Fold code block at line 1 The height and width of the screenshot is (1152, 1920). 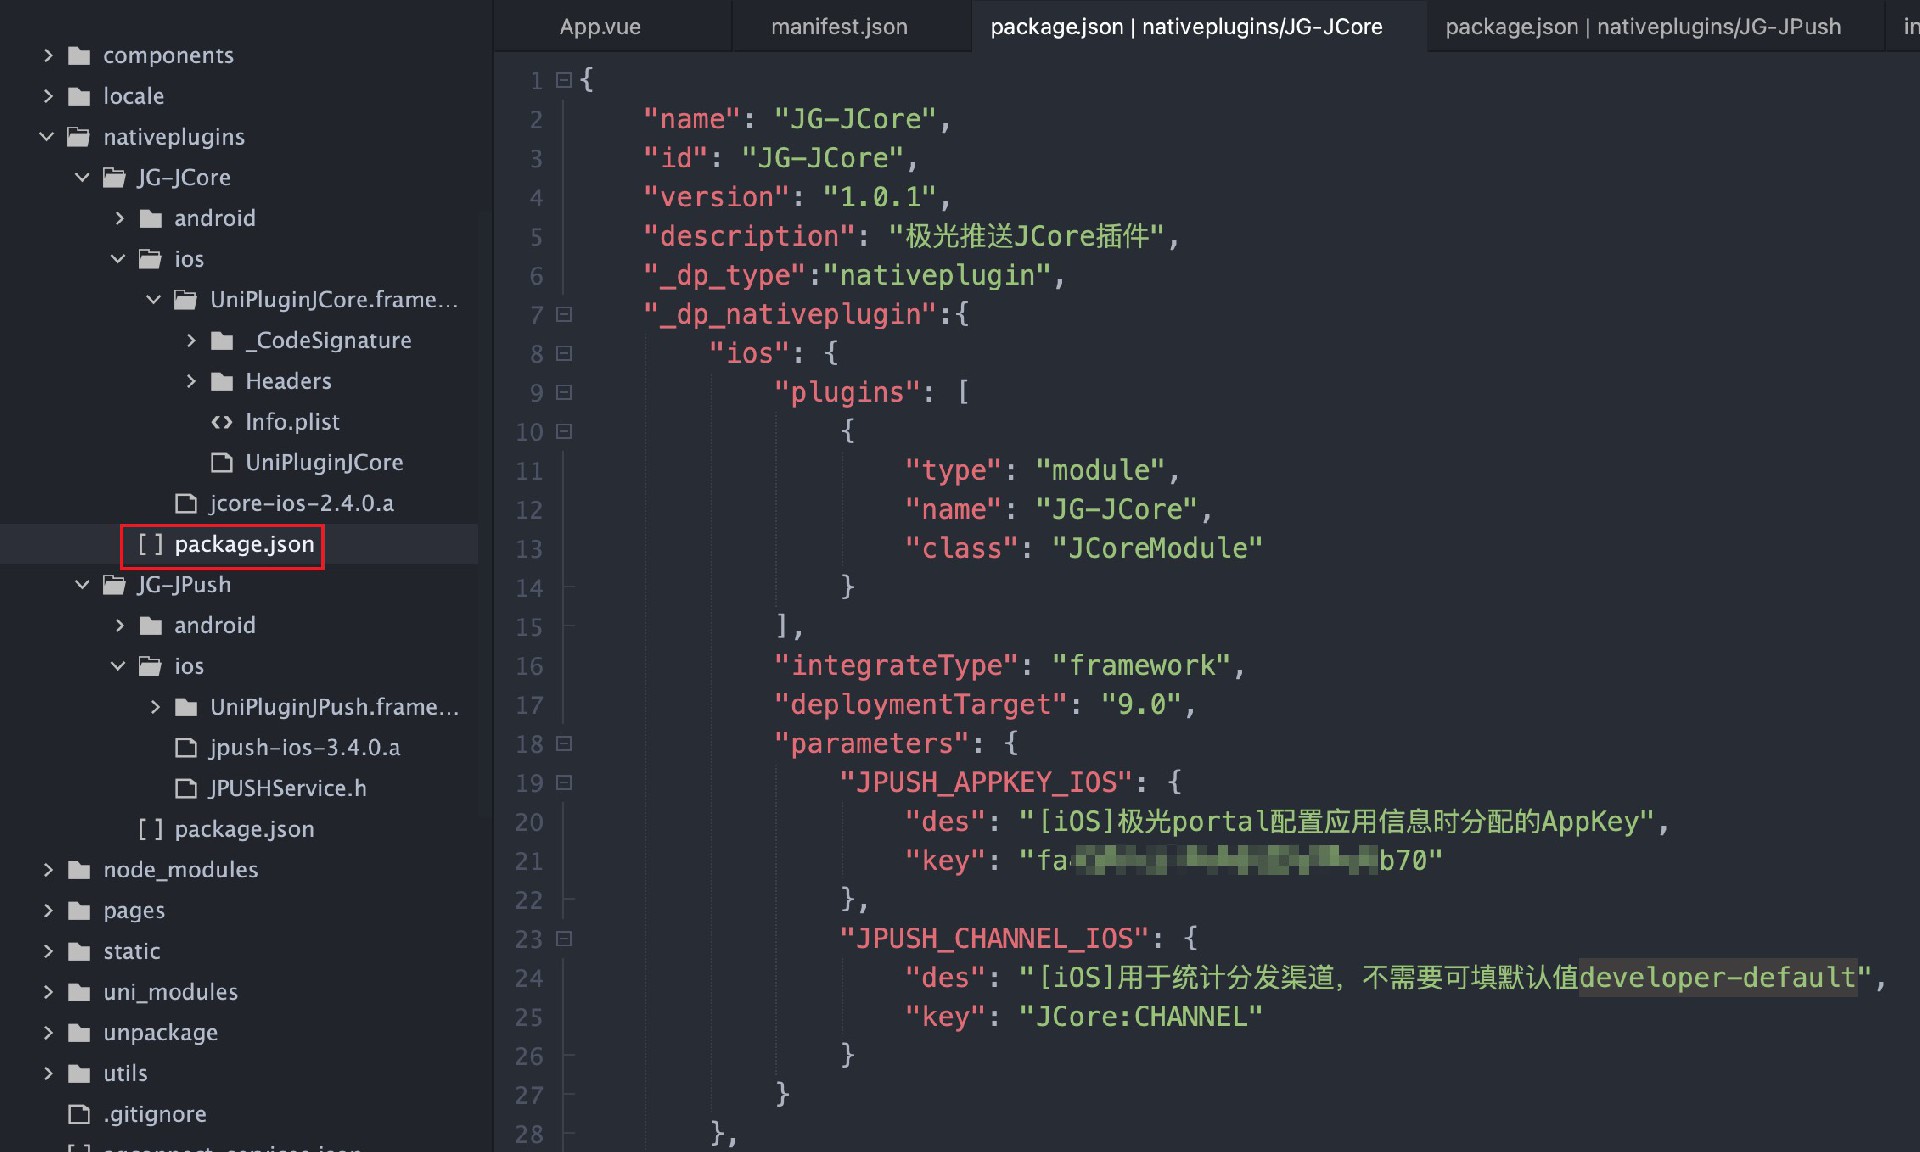click(x=564, y=79)
